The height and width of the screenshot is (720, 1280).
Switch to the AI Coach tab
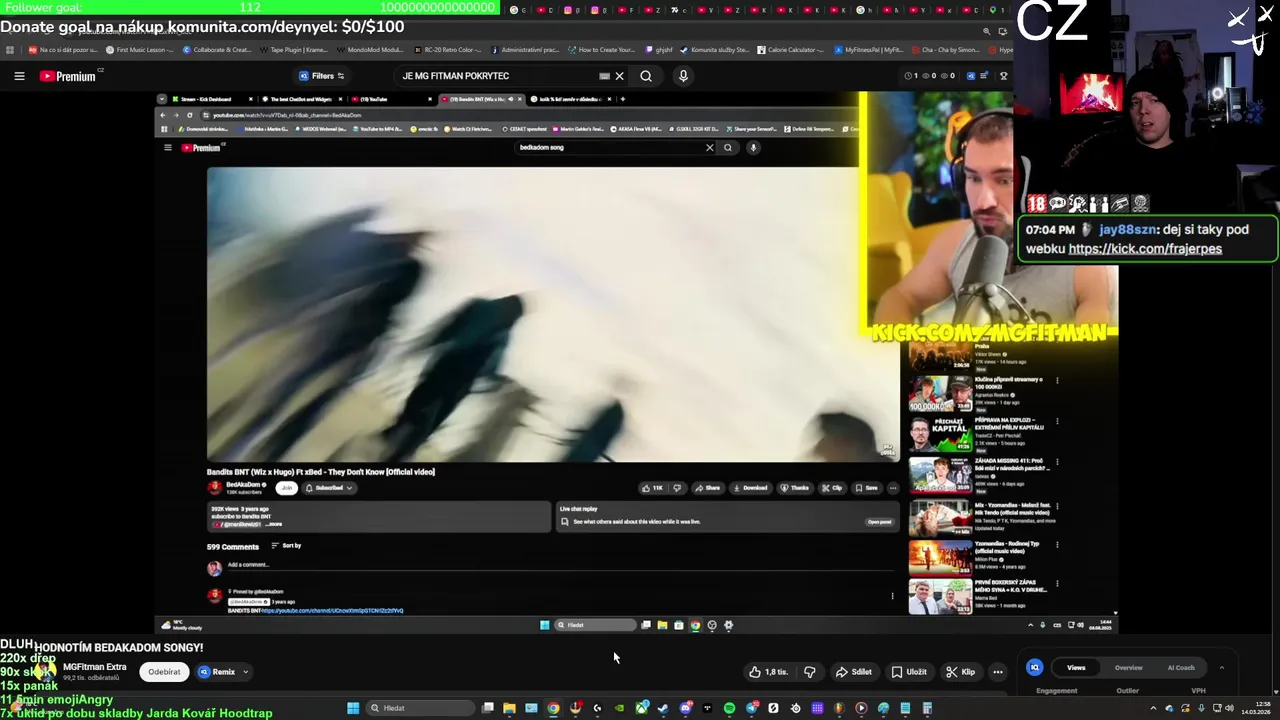click(x=1181, y=667)
